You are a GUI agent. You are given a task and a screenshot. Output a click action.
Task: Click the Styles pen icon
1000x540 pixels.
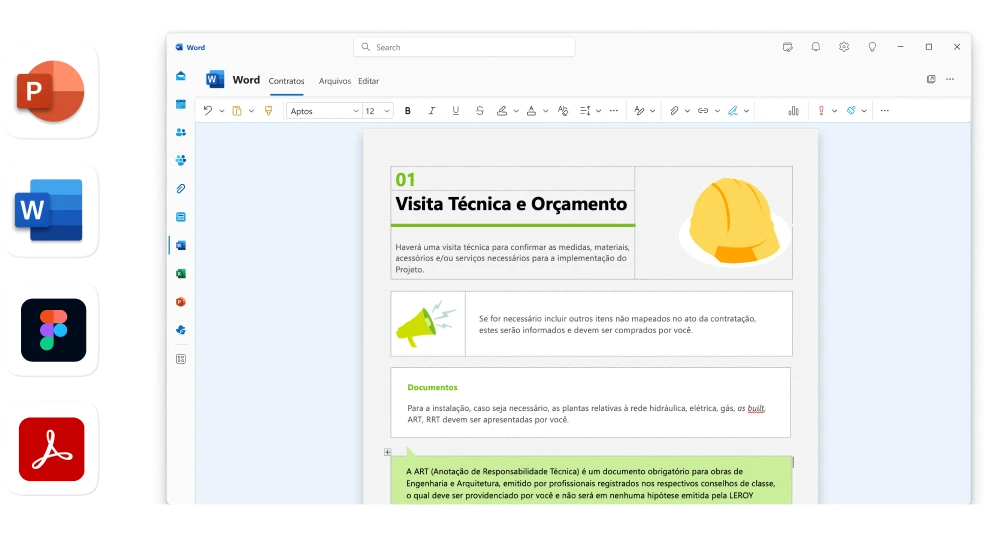(x=639, y=110)
